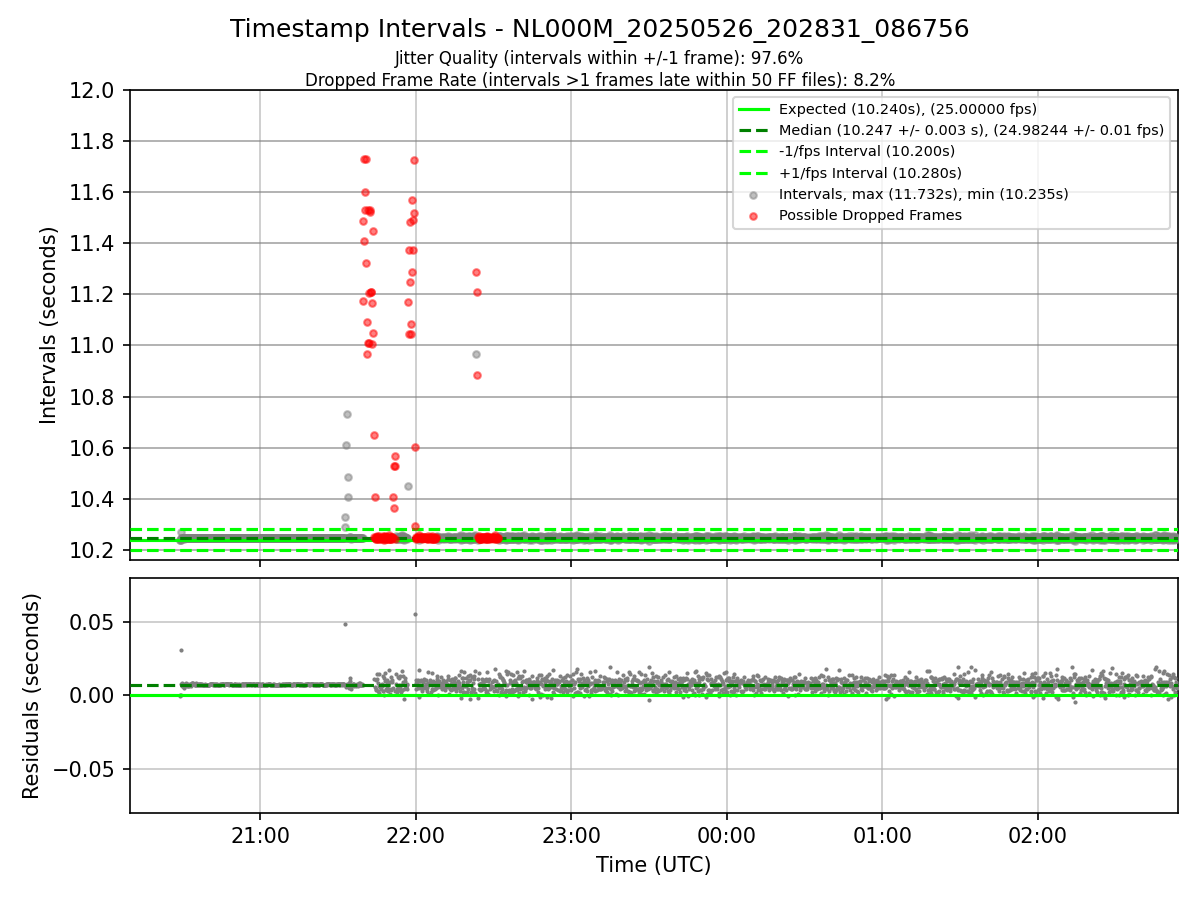The height and width of the screenshot is (900, 1200).
Task: Click the "Residuals (seconds)" y-axis label
Action: click(31, 696)
